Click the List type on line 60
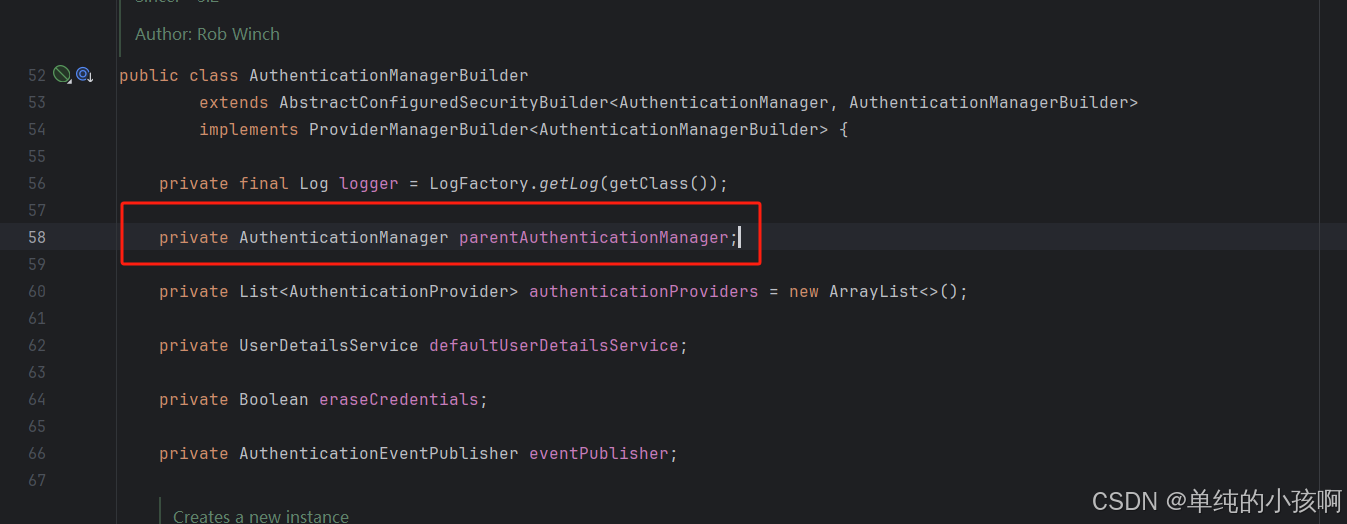Viewport: 1347px width, 524px height. 259,291
